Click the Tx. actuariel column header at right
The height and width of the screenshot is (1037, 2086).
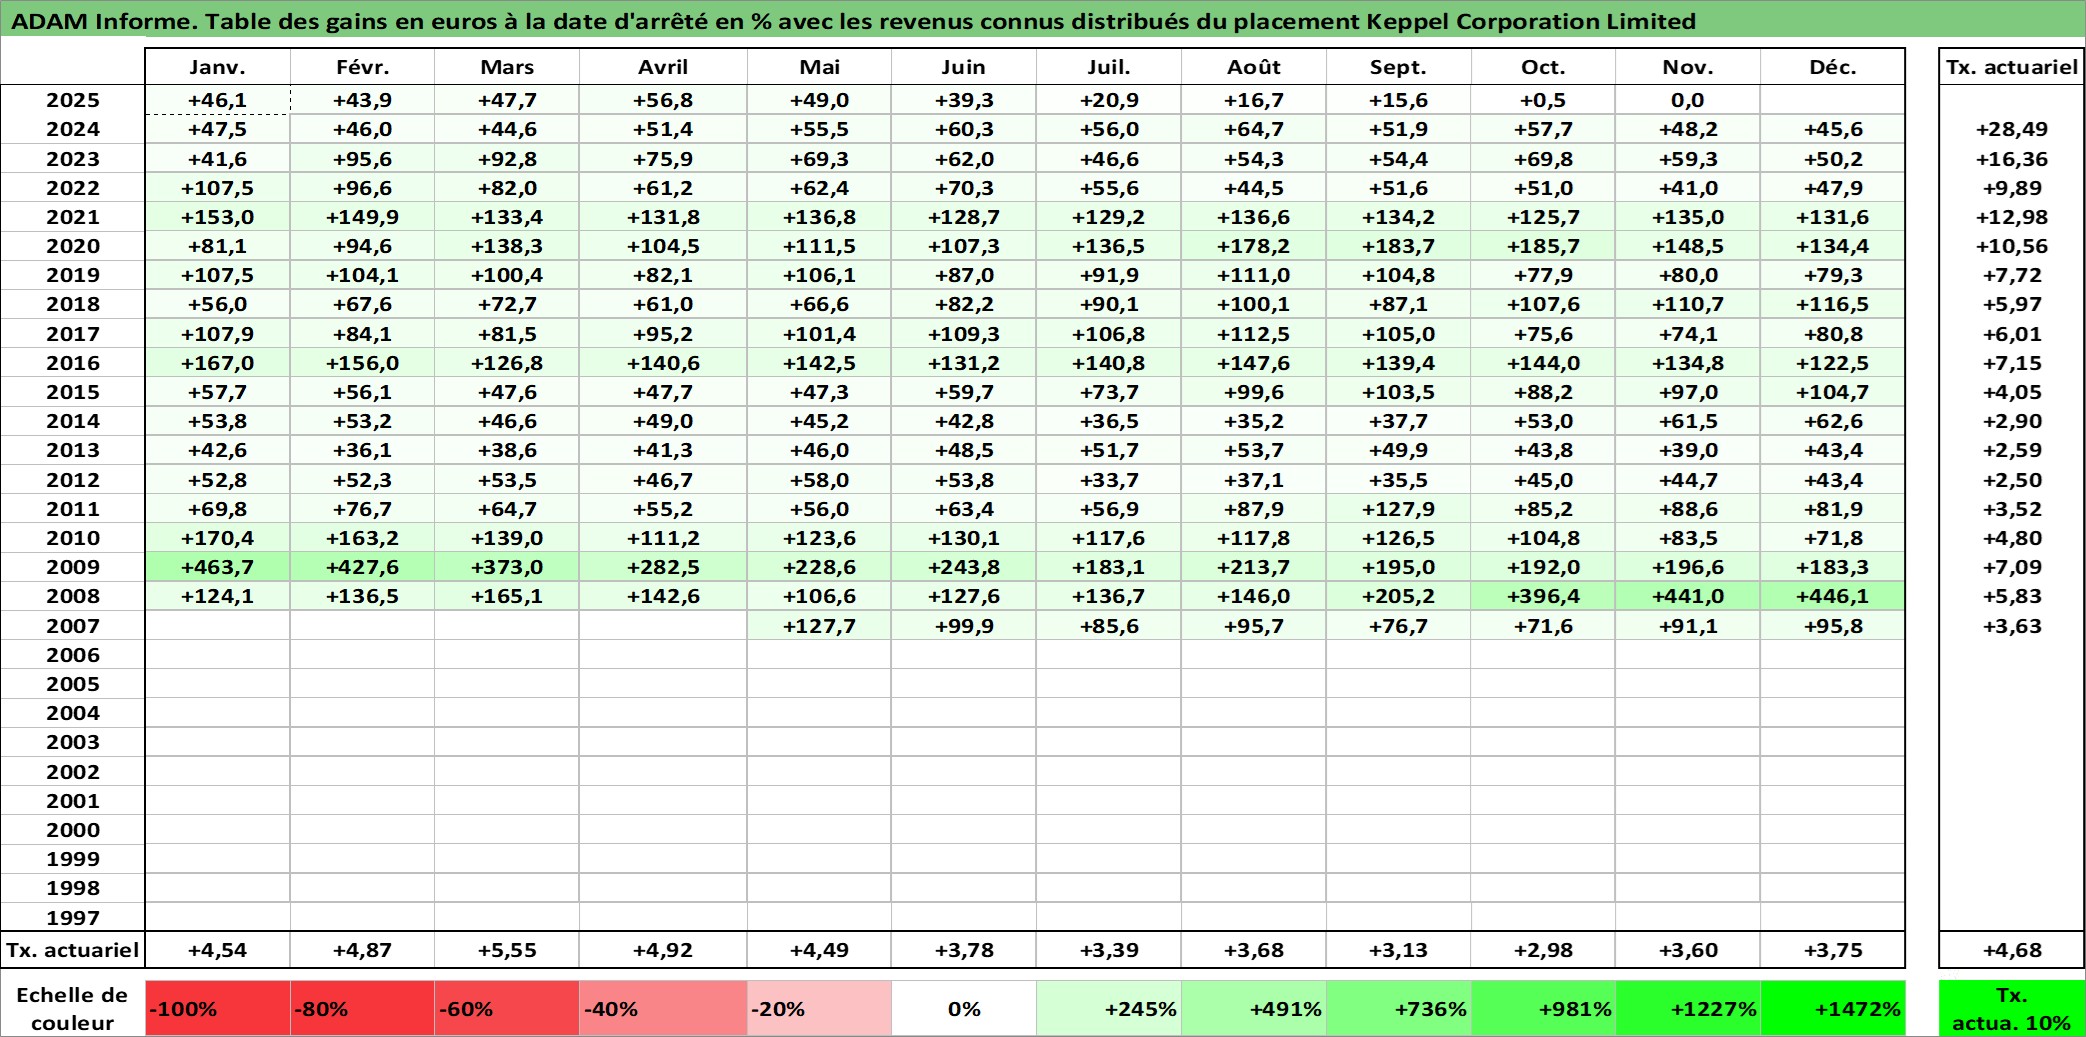click(2012, 67)
